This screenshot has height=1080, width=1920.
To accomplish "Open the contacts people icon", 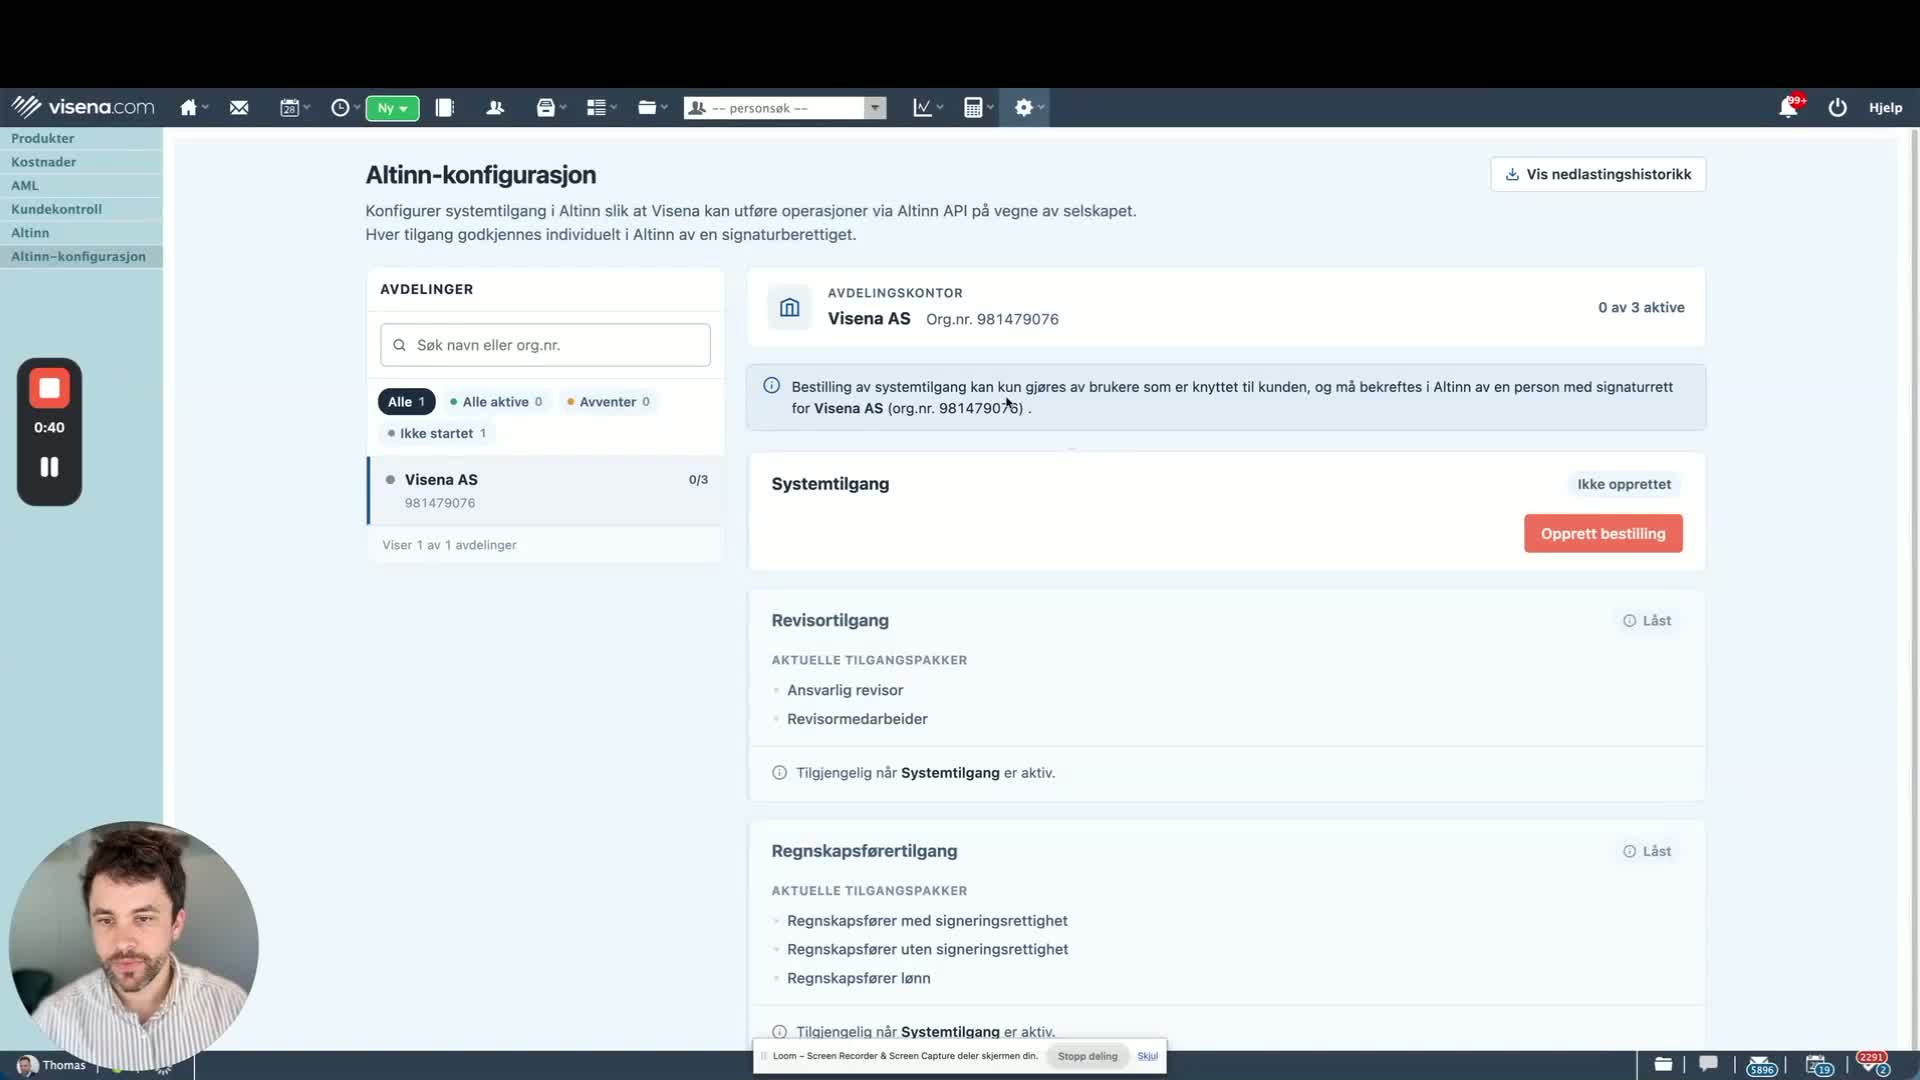I will pyautogui.click(x=495, y=108).
